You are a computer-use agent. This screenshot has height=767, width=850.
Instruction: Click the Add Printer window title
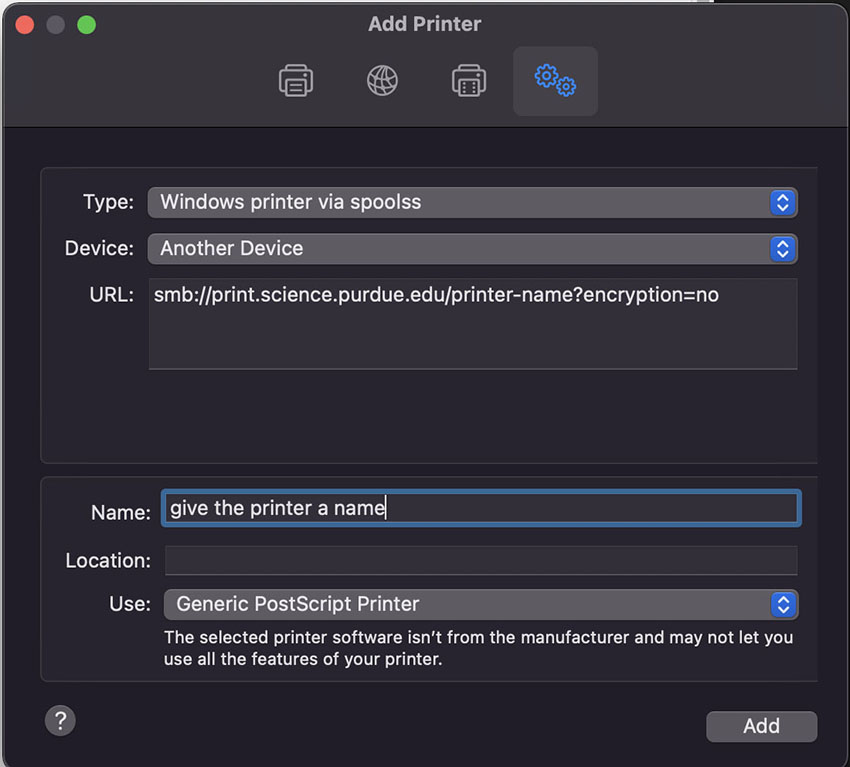tap(424, 24)
